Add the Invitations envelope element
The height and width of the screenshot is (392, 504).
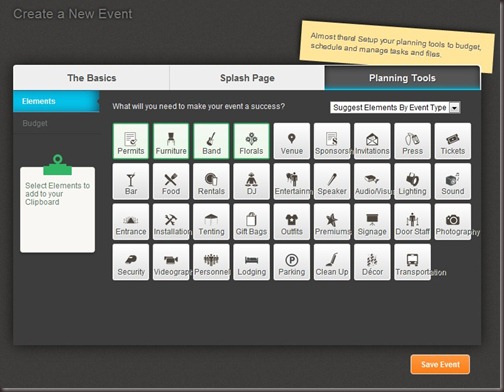coord(372,141)
